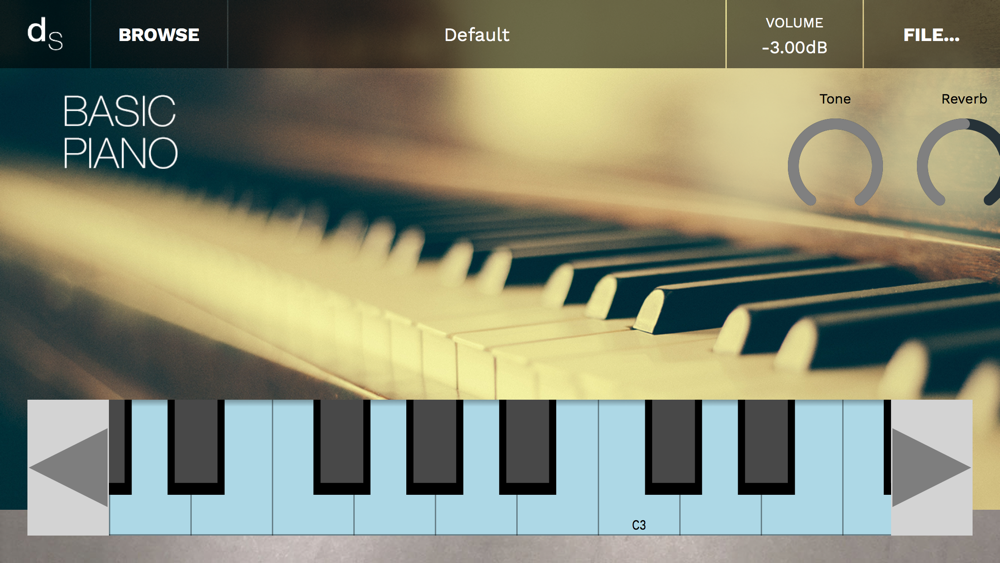The width and height of the screenshot is (1000, 563).
Task: Play the black key nearest left of C3
Action: 527,446
